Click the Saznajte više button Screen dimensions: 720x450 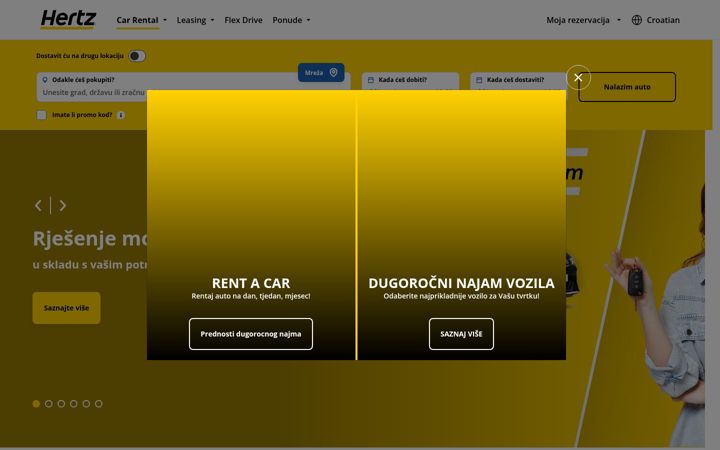click(67, 308)
